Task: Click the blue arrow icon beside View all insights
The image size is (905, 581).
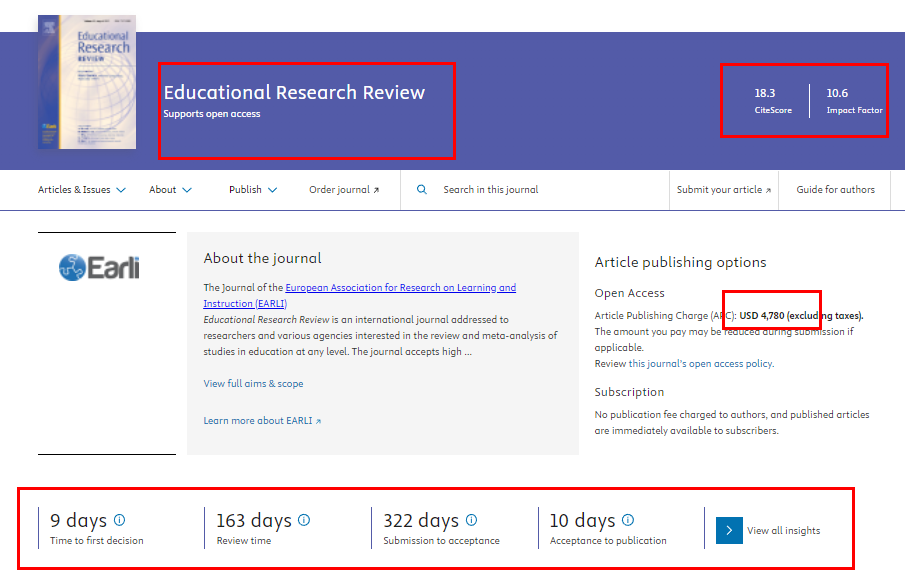Action: point(728,529)
